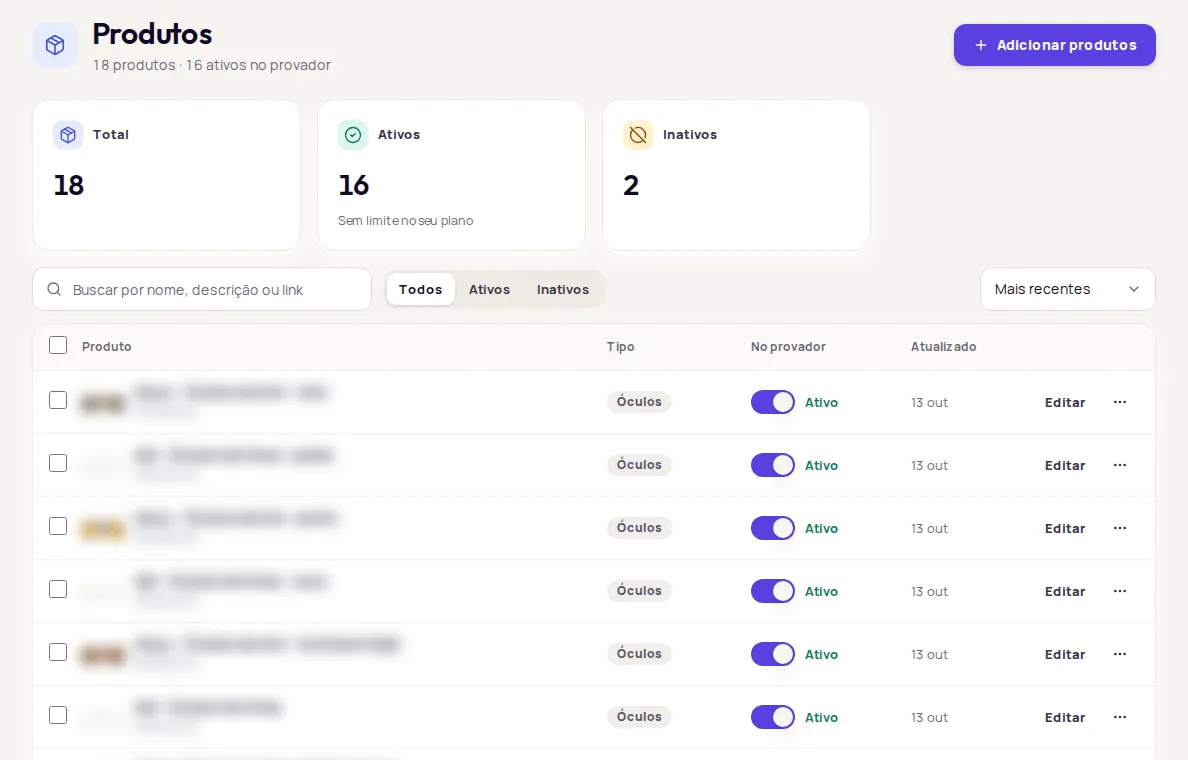Click Editar on the second product row

coord(1065,465)
